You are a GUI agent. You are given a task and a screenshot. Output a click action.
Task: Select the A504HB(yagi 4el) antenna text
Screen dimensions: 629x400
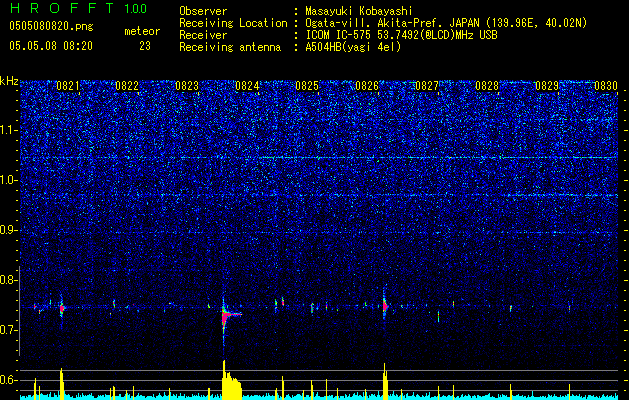(x=353, y=47)
